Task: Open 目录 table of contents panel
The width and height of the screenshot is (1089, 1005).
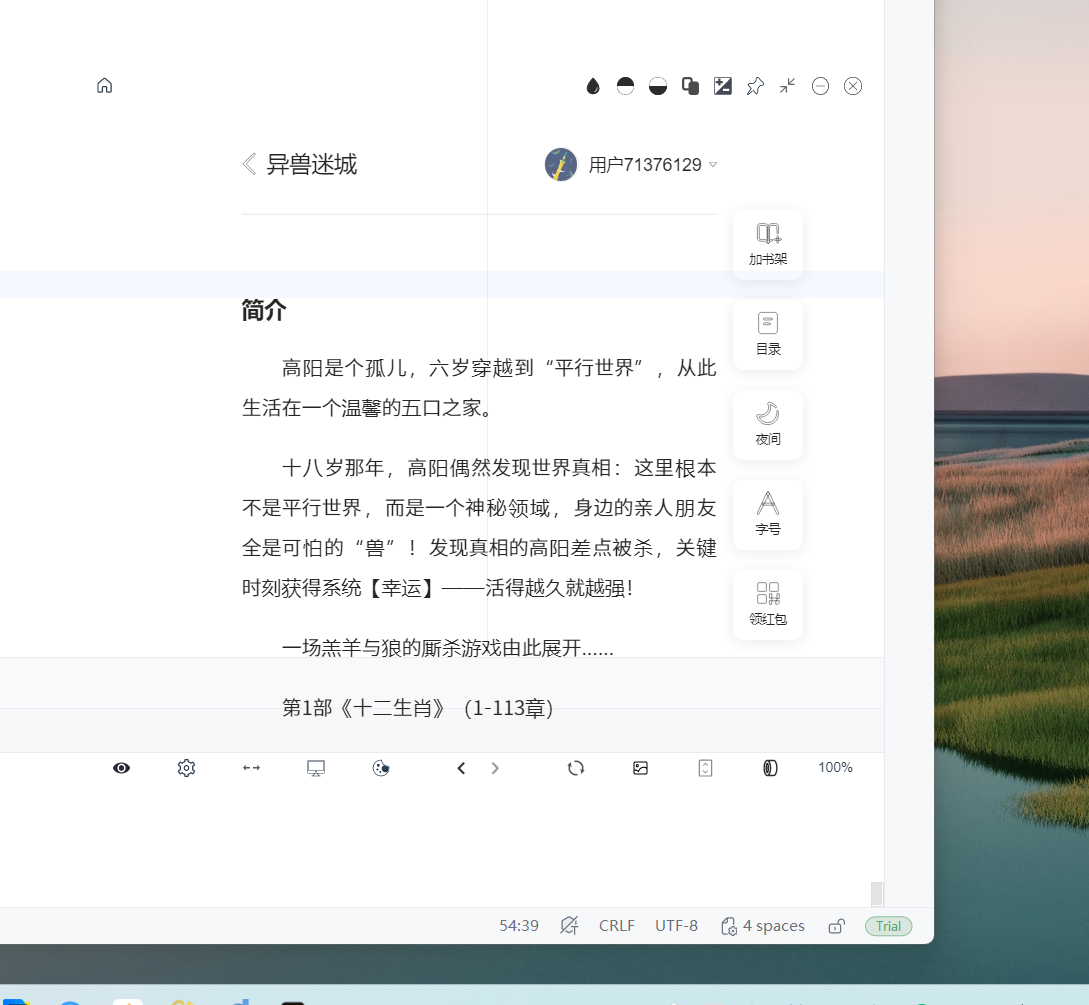Action: coord(767,334)
